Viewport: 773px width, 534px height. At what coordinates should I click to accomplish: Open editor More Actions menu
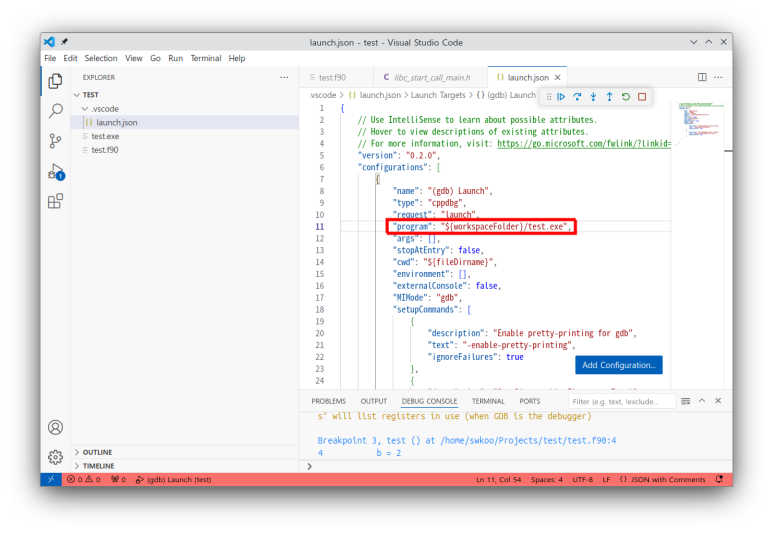click(718, 77)
